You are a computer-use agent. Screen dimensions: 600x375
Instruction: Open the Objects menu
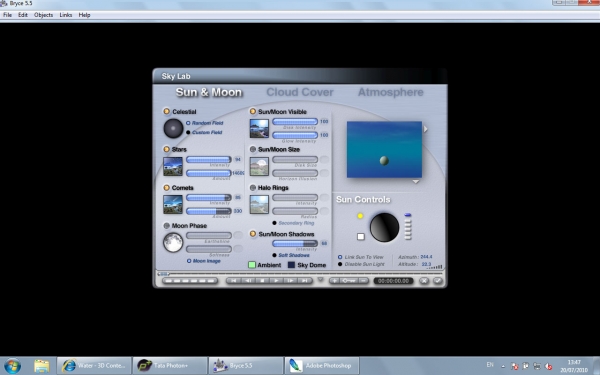pyautogui.click(x=43, y=15)
